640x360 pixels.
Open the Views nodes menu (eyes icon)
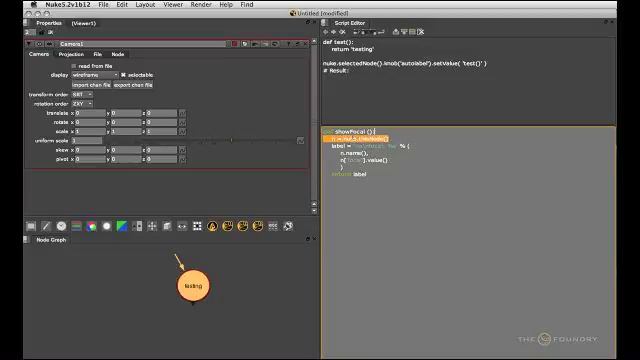182,226
